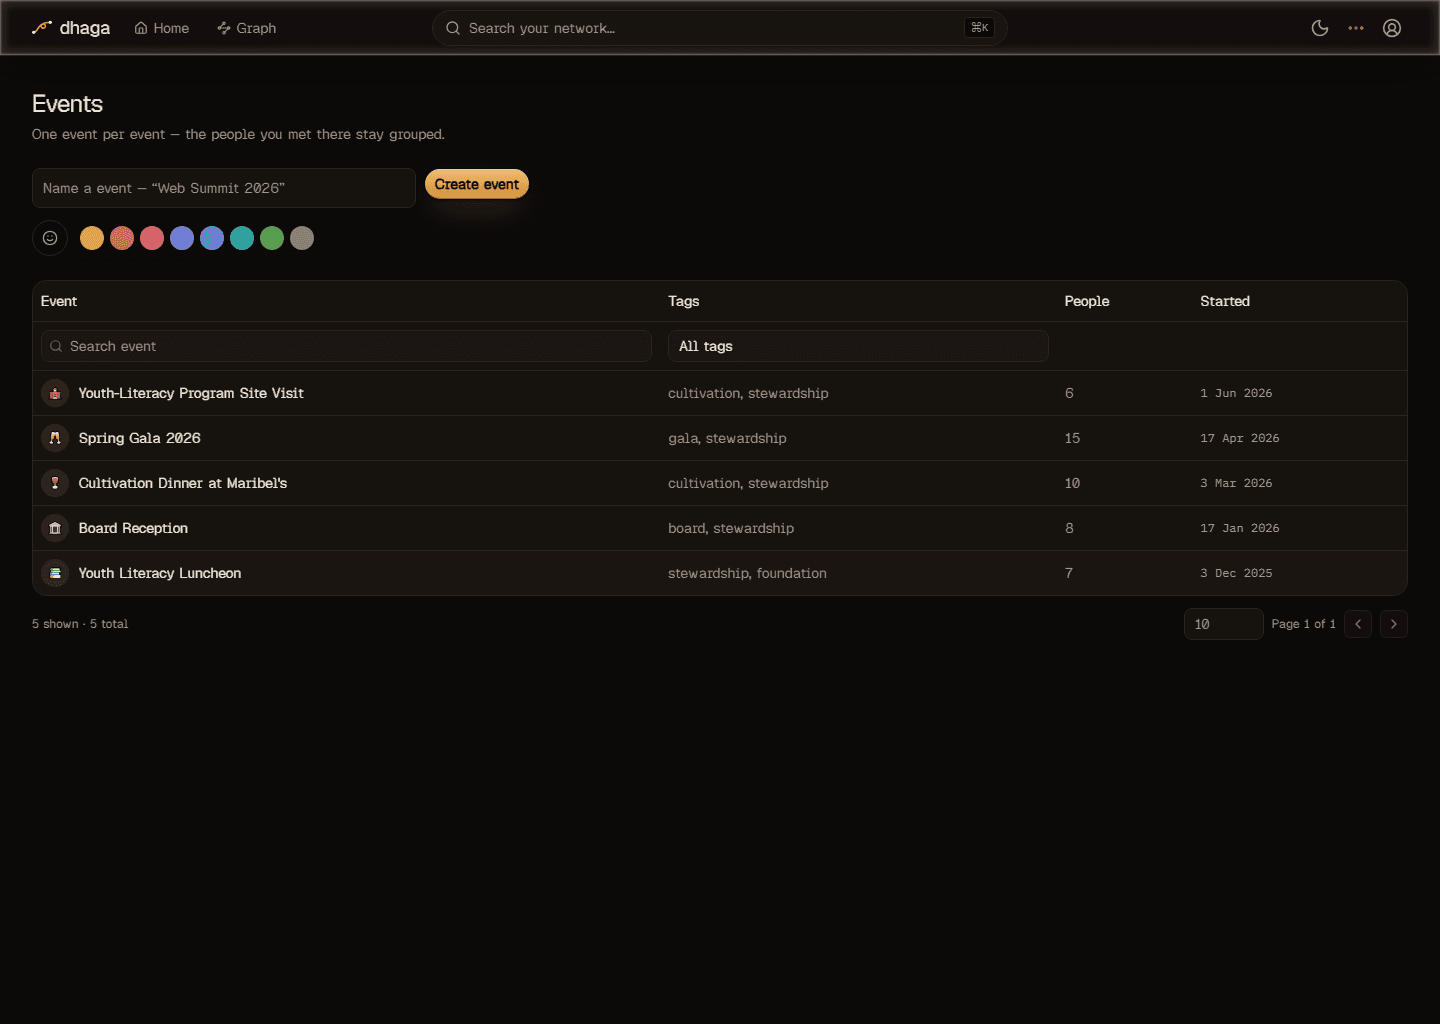Select the pink-red color swatch
This screenshot has width=1440, height=1024.
pyautogui.click(x=152, y=238)
